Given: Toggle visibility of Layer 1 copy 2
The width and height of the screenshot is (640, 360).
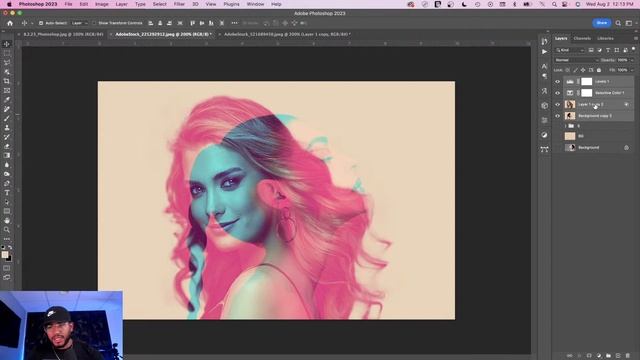Looking at the screenshot, I should click(x=558, y=104).
